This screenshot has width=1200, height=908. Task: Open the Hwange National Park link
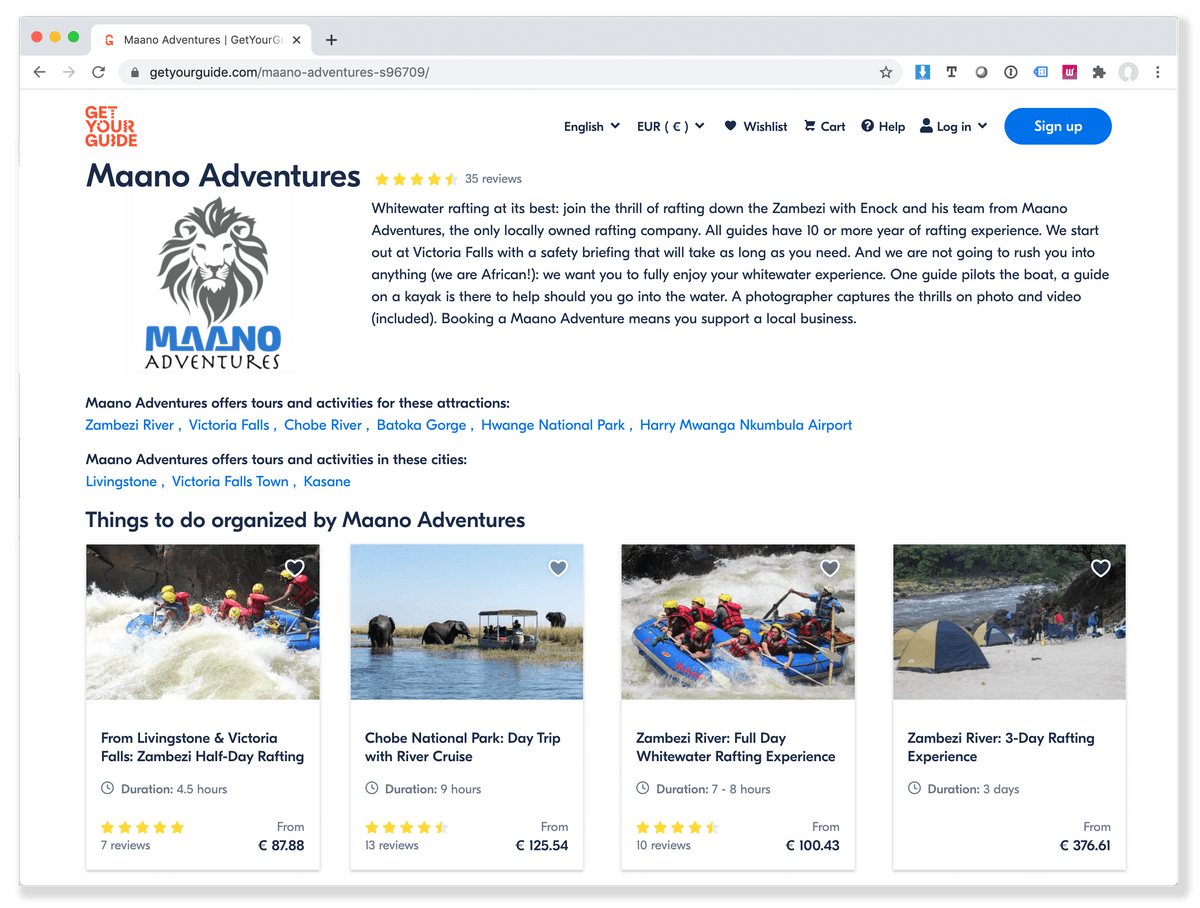[553, 425]
